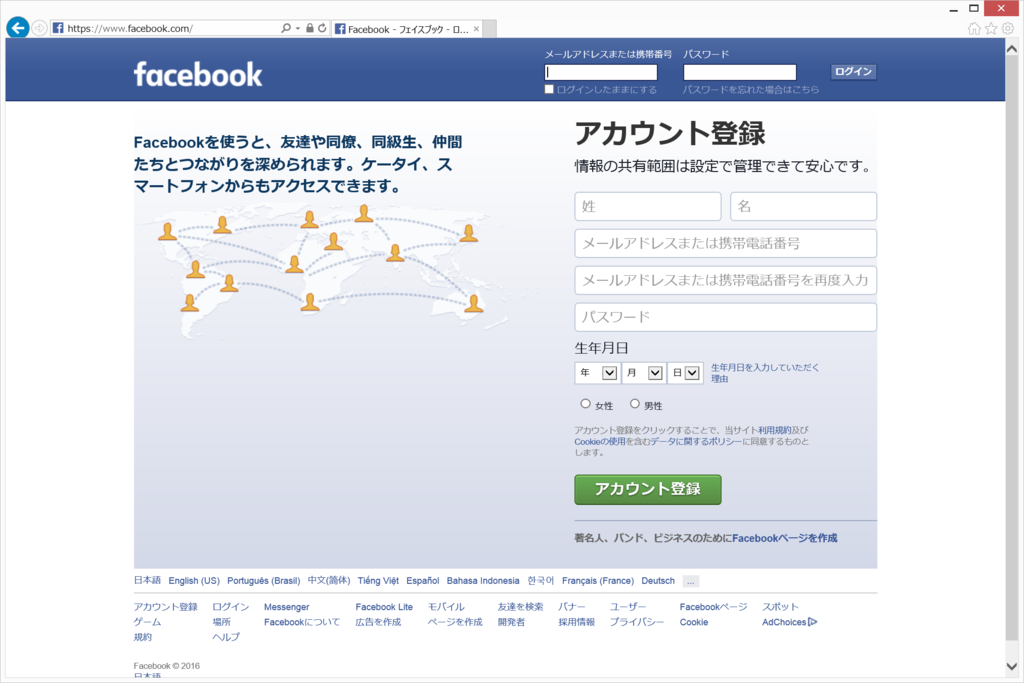The image size is (1024, 683).
Task: Open favorites with the star icon
Action: point(991,28)
